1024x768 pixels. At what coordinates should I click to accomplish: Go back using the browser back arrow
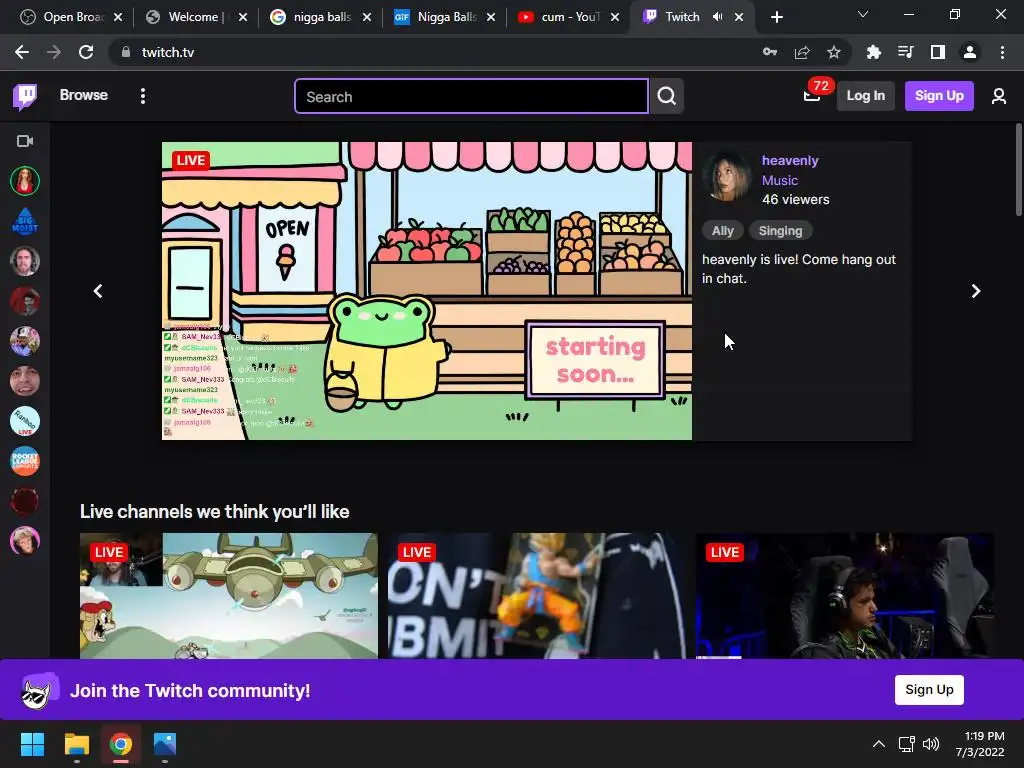point(22,52)
